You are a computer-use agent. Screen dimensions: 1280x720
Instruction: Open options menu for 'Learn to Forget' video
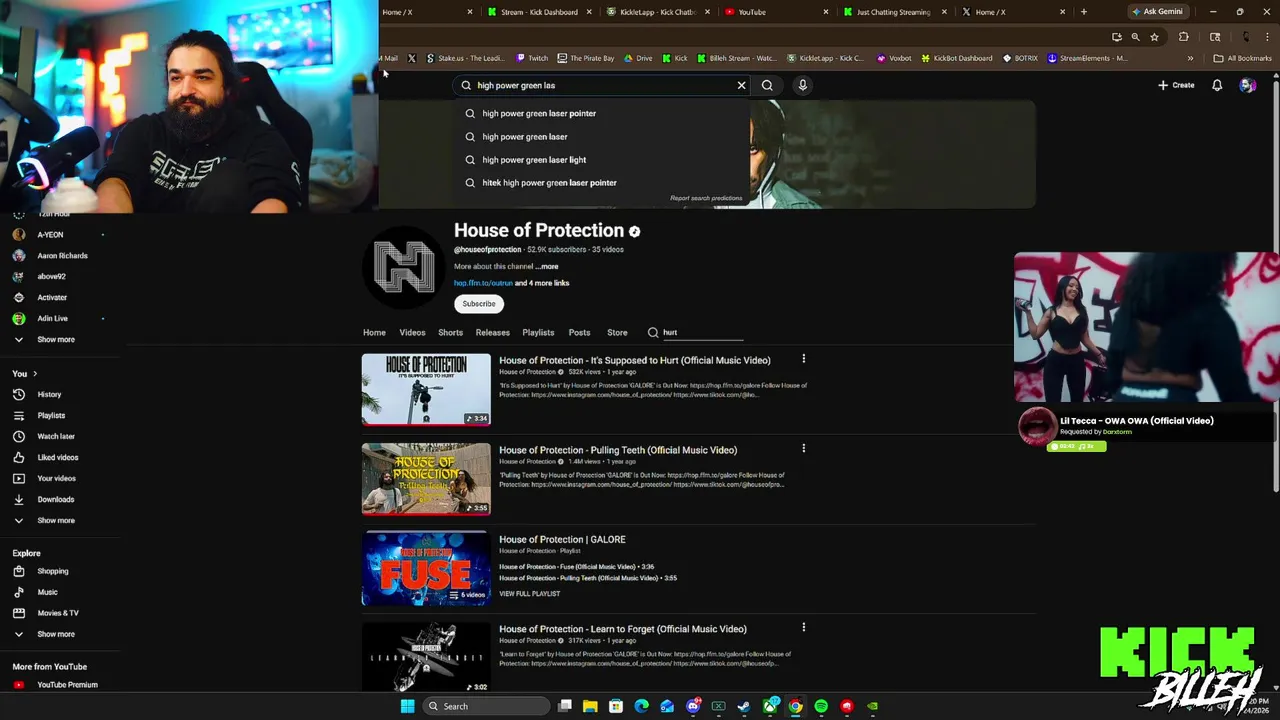point(803,627)
